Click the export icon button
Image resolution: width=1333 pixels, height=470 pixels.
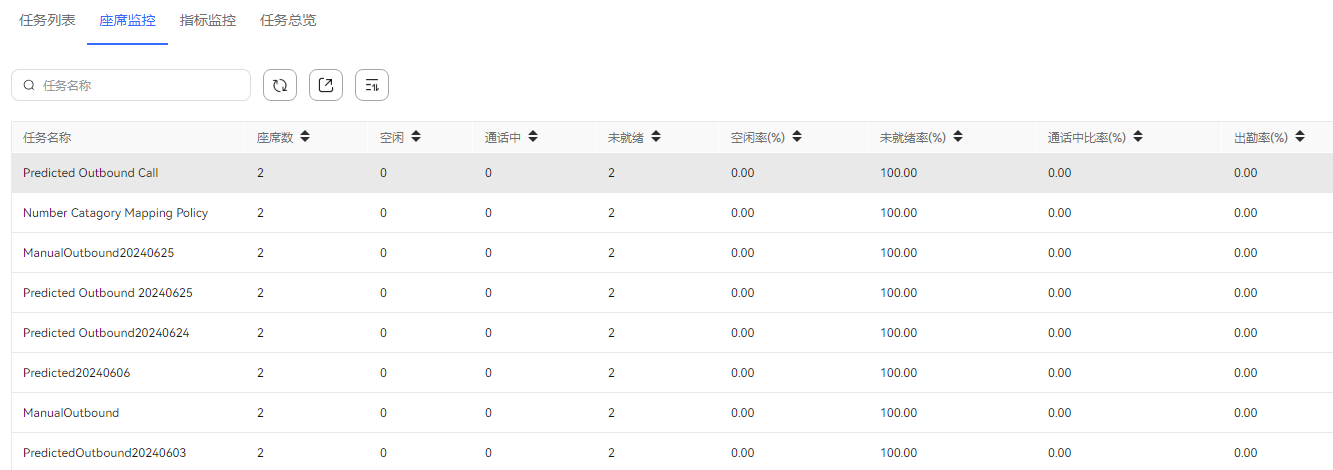326,85
